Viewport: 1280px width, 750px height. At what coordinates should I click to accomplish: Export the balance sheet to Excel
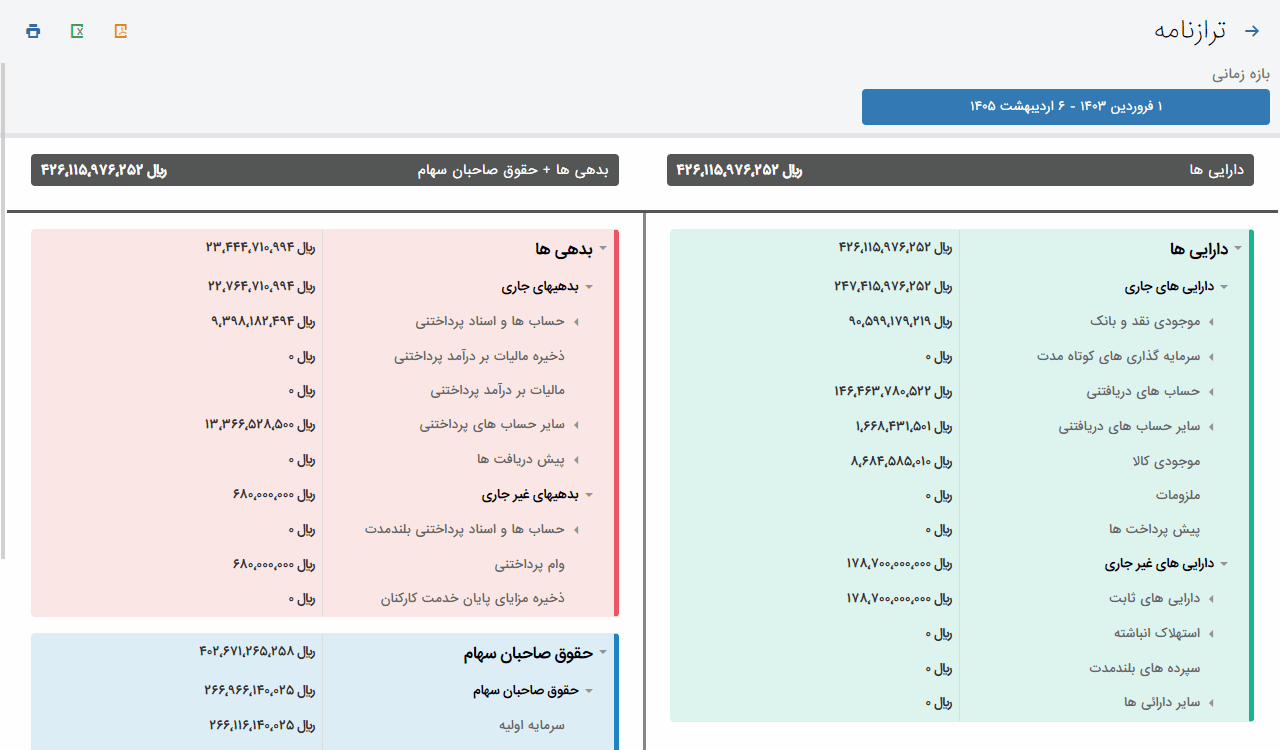tap(77, 31)
